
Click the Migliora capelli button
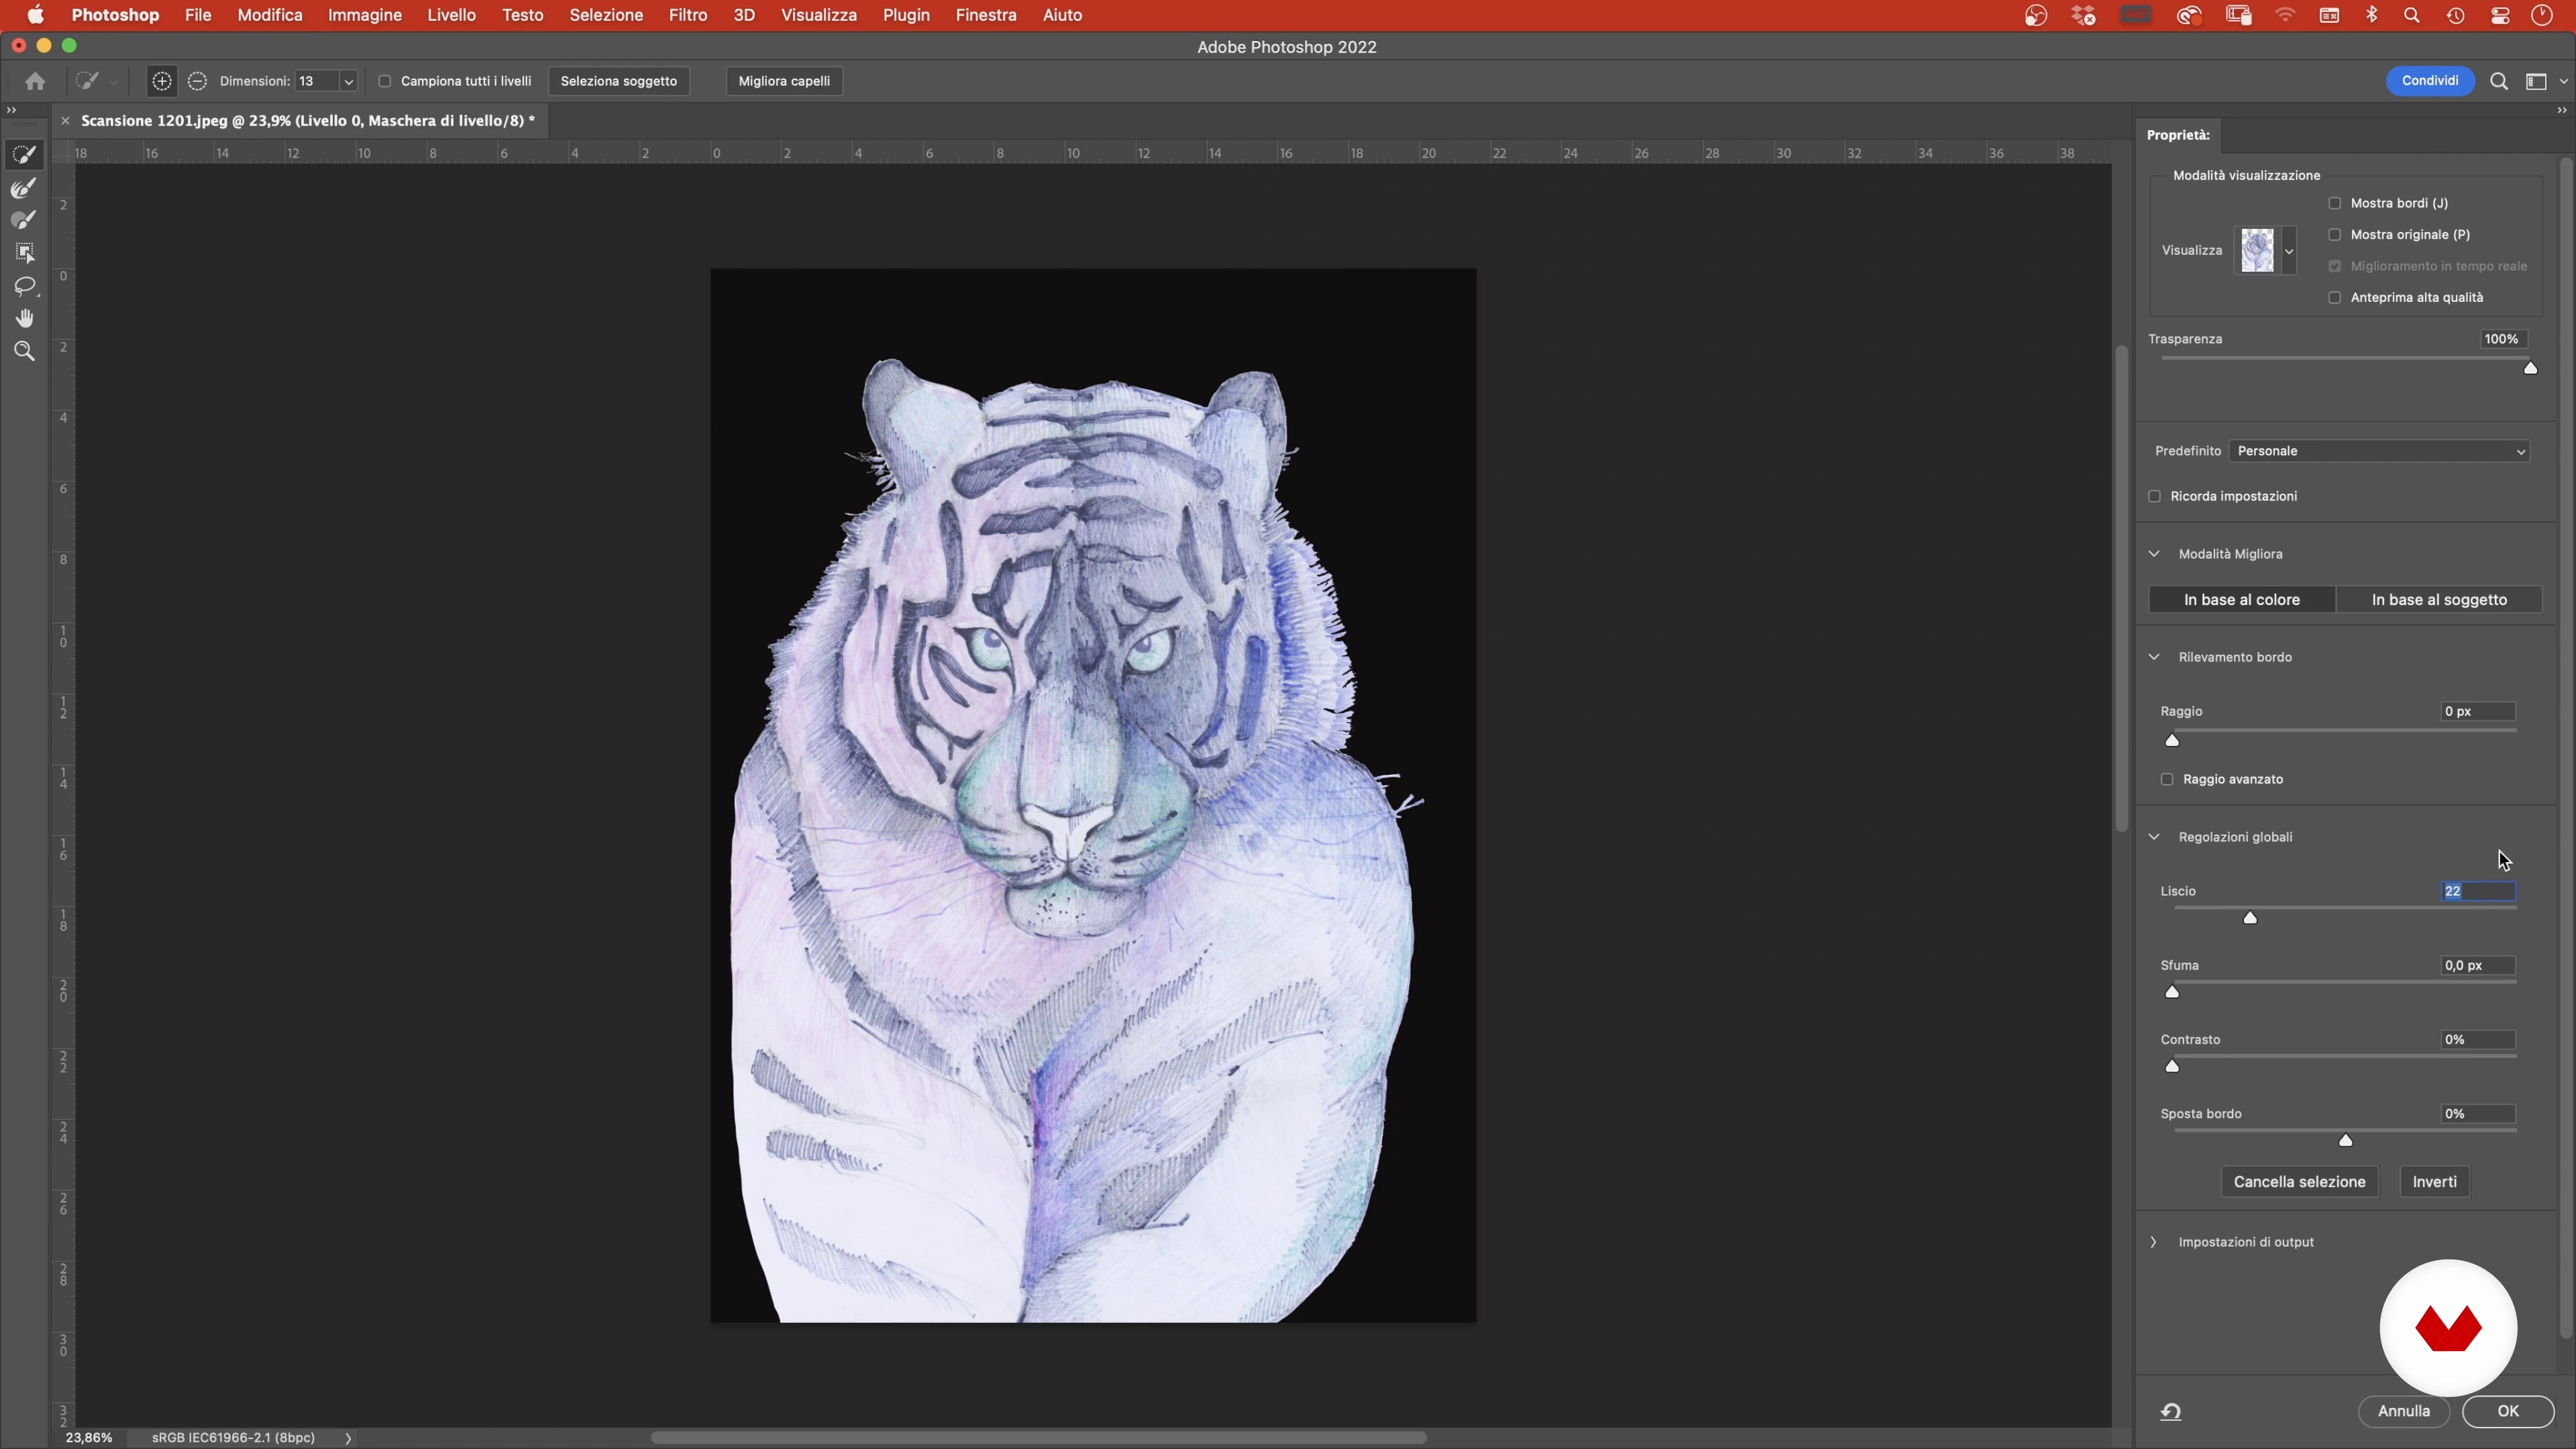(784, 81)
